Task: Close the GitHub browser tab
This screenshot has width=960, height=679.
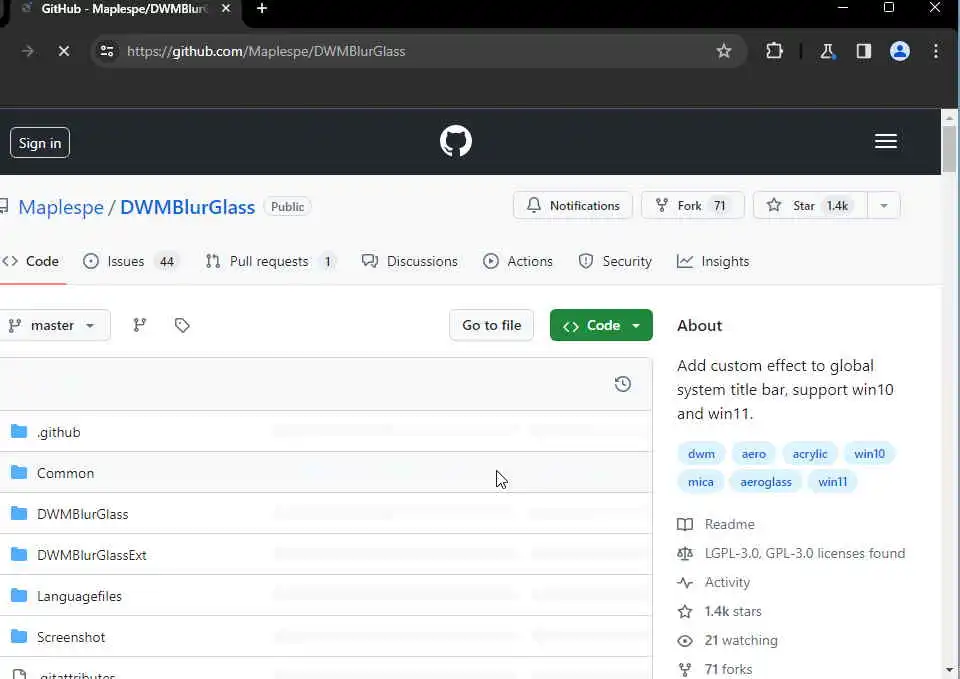Action: coord(226,9)
